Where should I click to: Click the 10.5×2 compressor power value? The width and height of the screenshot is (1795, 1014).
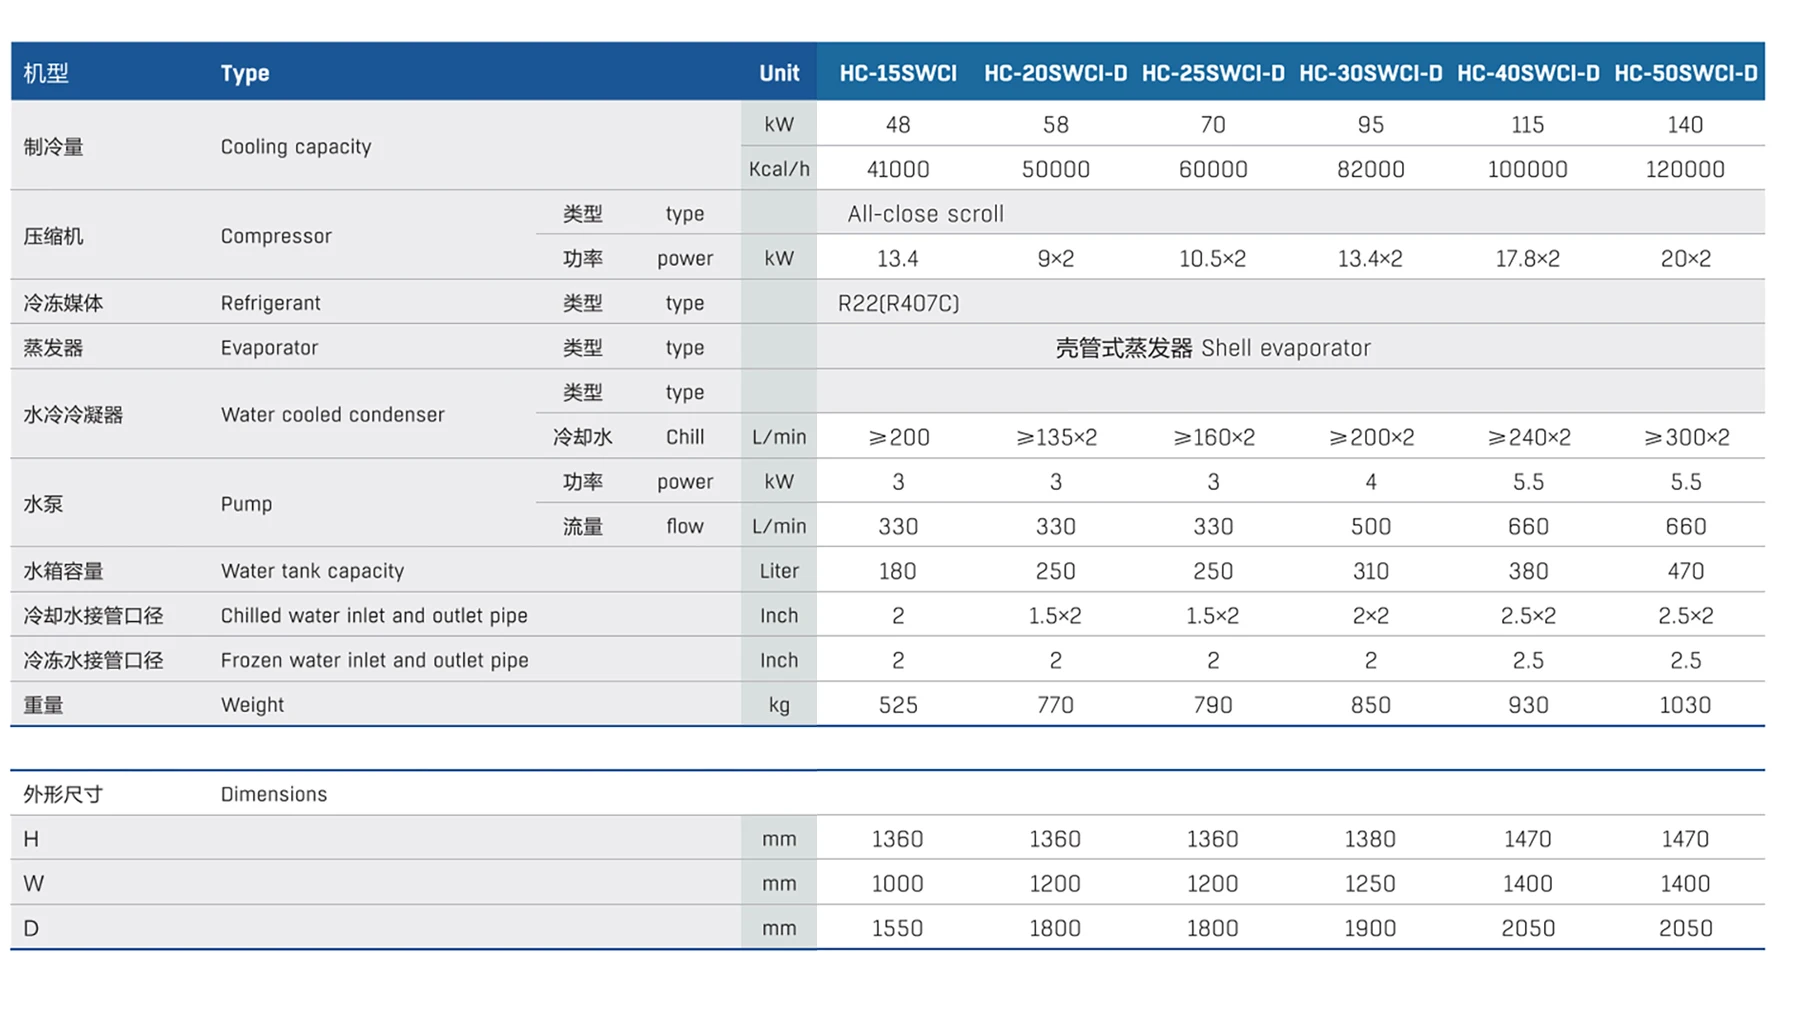(x=1213, y=259)
